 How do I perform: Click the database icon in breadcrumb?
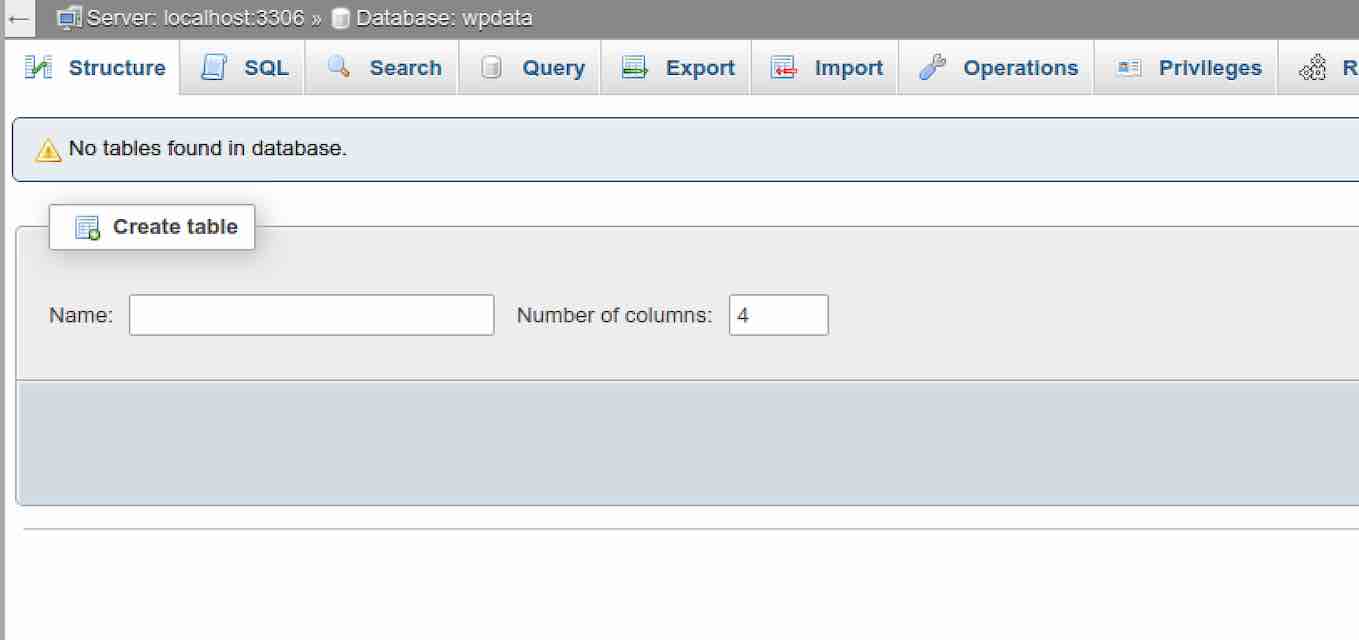coord(341,18)
